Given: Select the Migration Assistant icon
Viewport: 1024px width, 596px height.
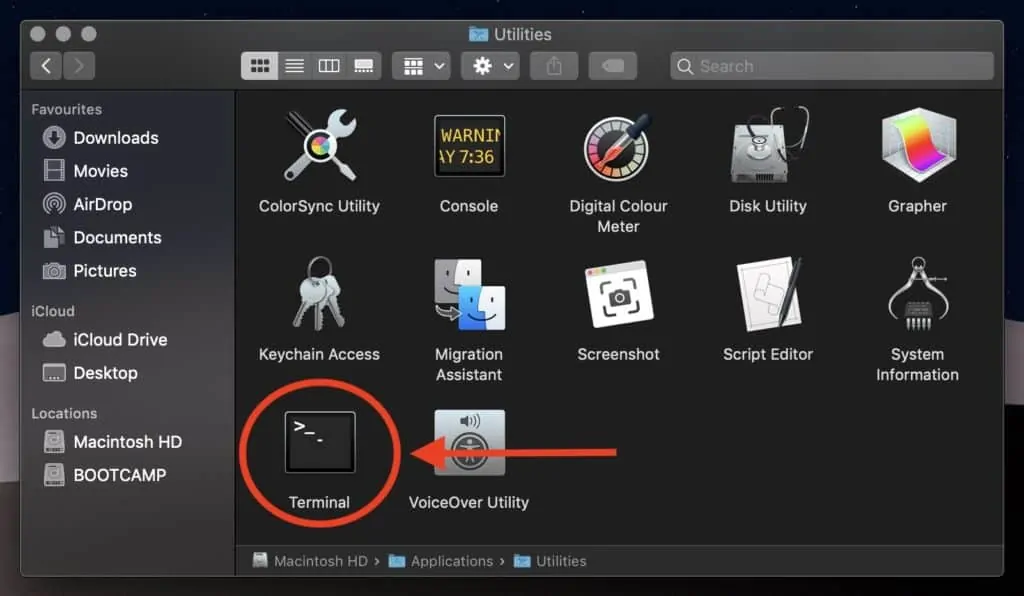Looking at the screenshot, I should [469, 294].
